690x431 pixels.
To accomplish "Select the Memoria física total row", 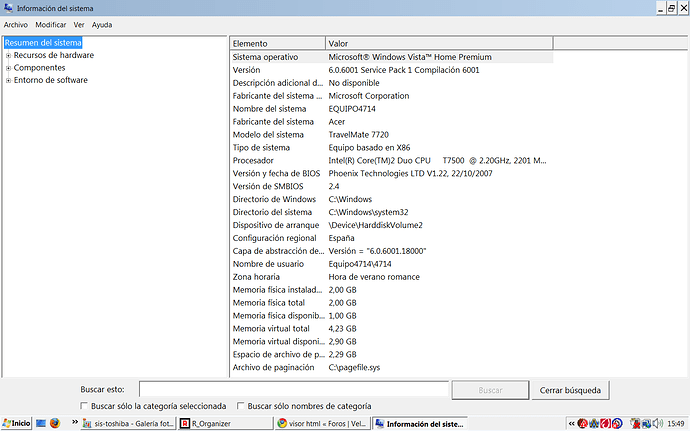I will [x=392, y=302].
